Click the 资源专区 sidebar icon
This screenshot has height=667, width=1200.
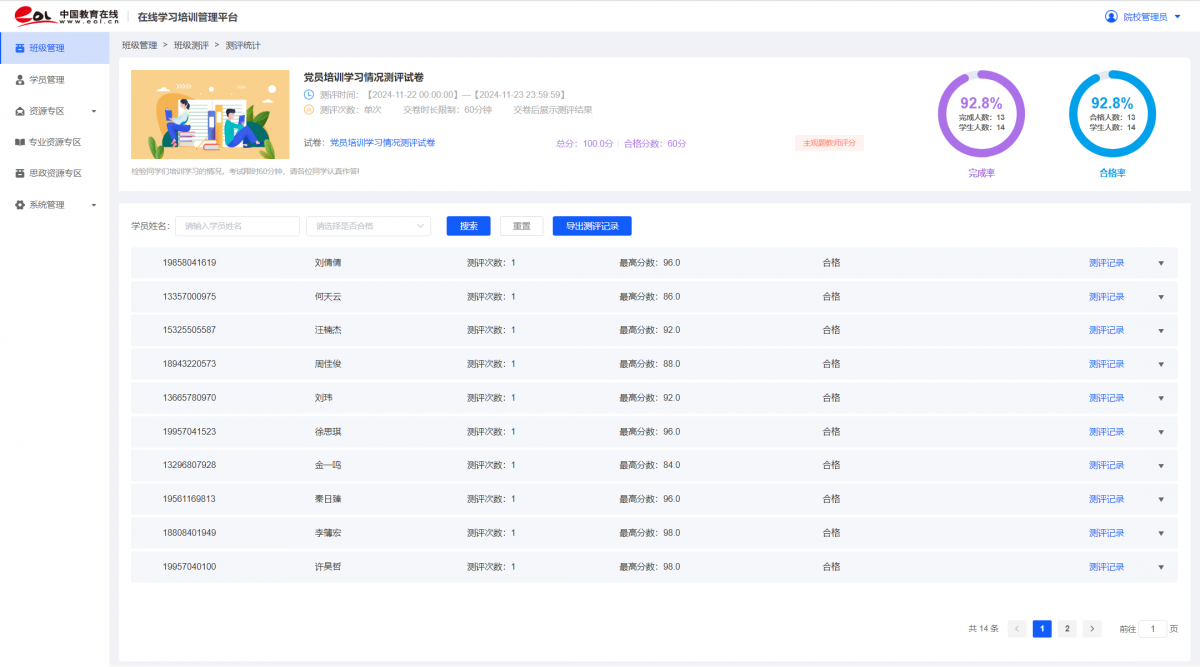coord(20,111)
